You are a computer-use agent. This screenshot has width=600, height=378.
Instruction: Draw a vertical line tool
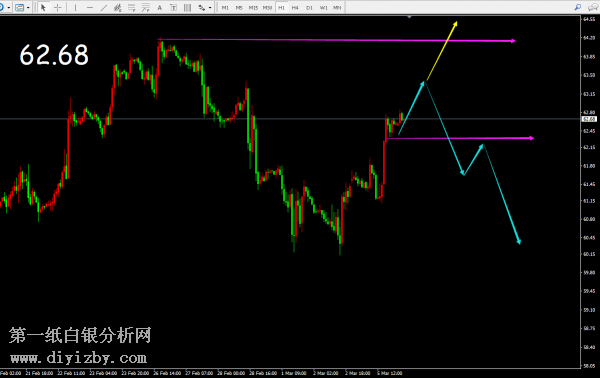tap(75, 7)
